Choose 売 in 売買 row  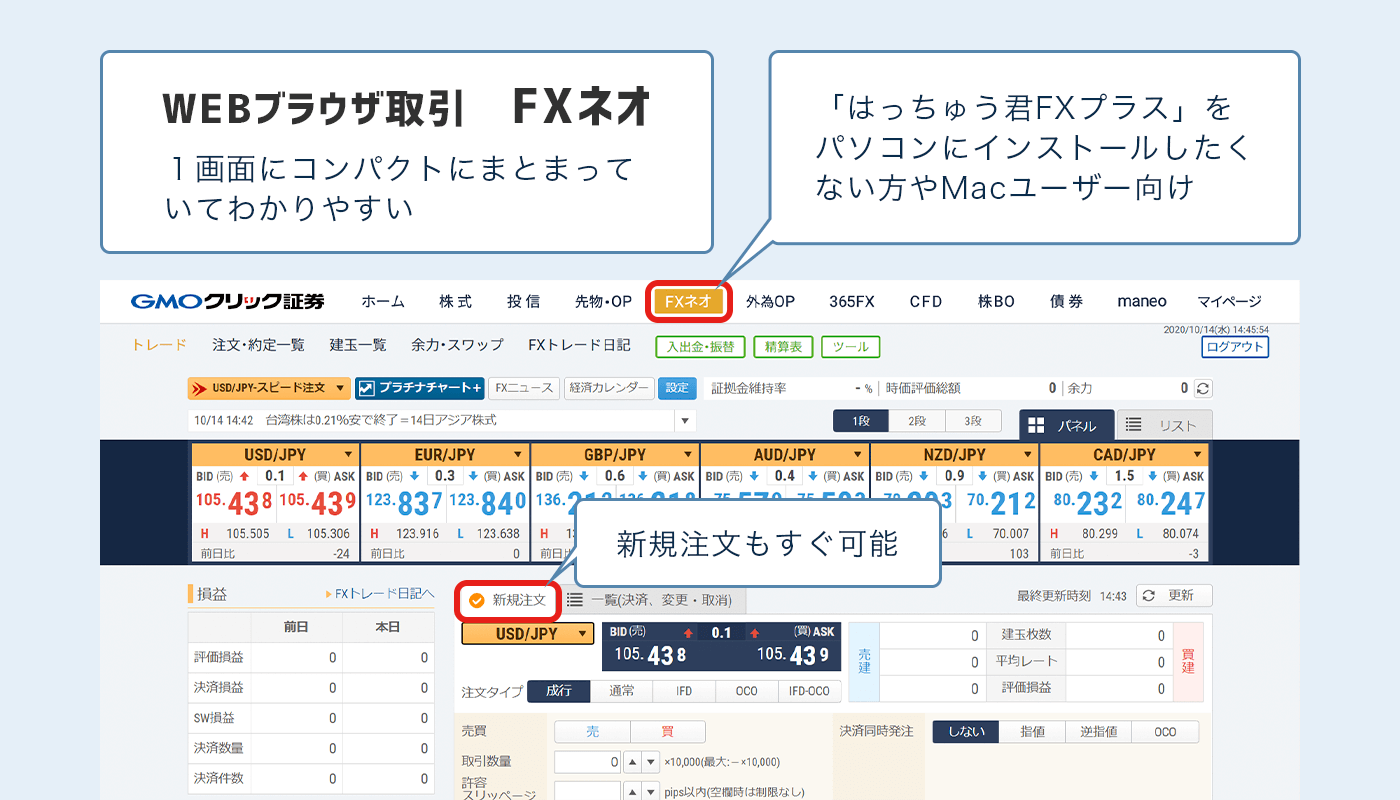(x=592, y=732)
